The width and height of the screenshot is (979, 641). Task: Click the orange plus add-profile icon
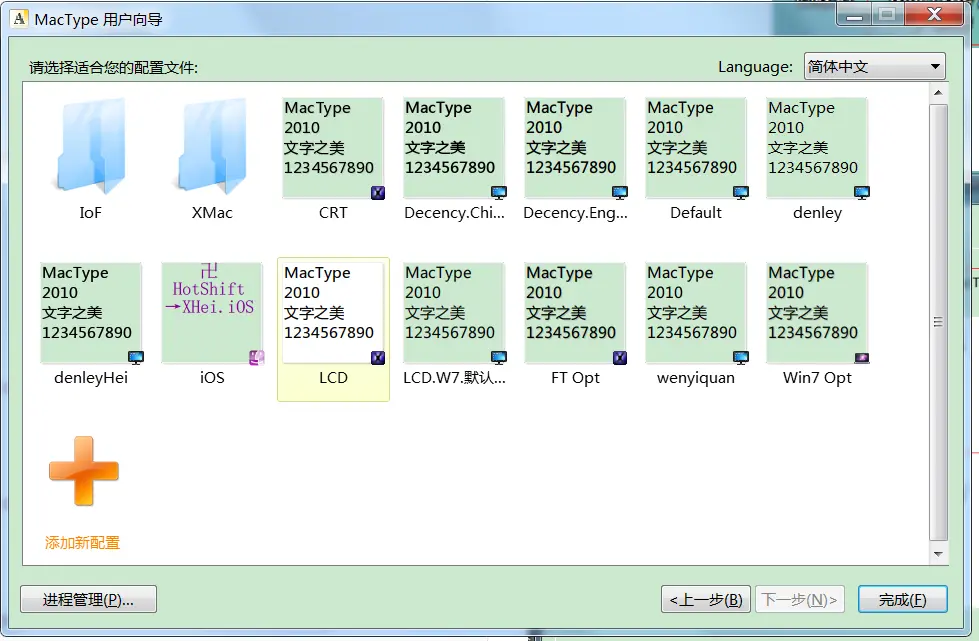click(x=84, y=471)
